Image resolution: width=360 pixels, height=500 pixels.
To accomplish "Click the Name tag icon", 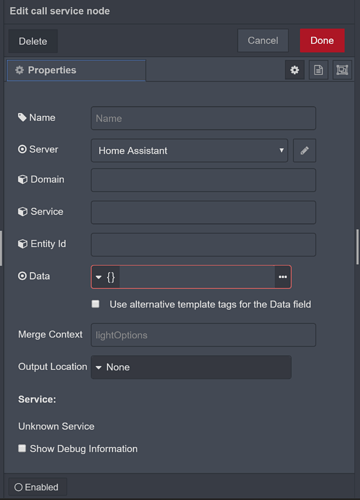I will (x=22, y=117).
